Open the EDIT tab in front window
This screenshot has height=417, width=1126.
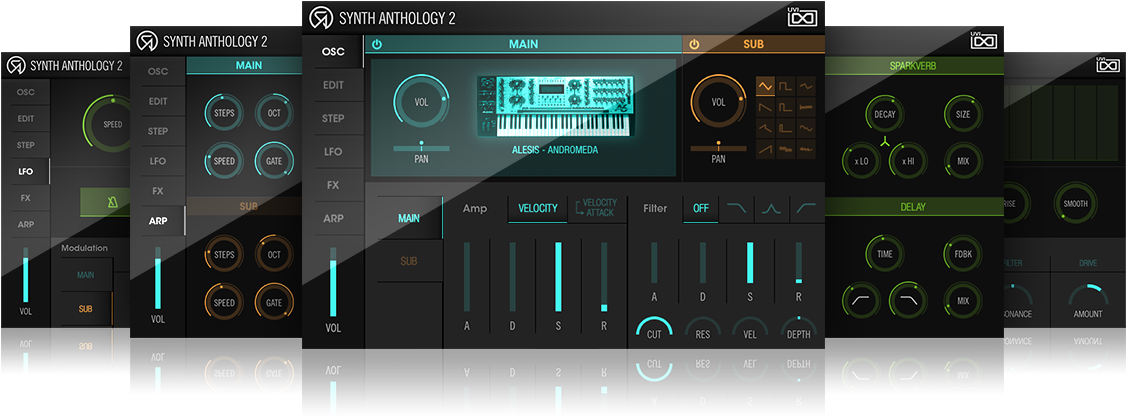tap(333, 85)
